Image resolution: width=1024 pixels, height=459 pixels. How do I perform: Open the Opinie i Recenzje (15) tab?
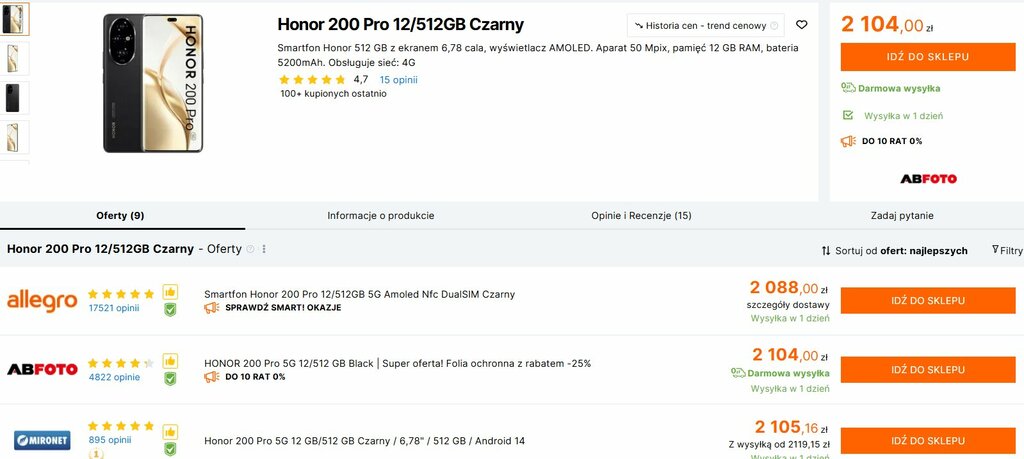pyautogui.click(x=641, y=215)
